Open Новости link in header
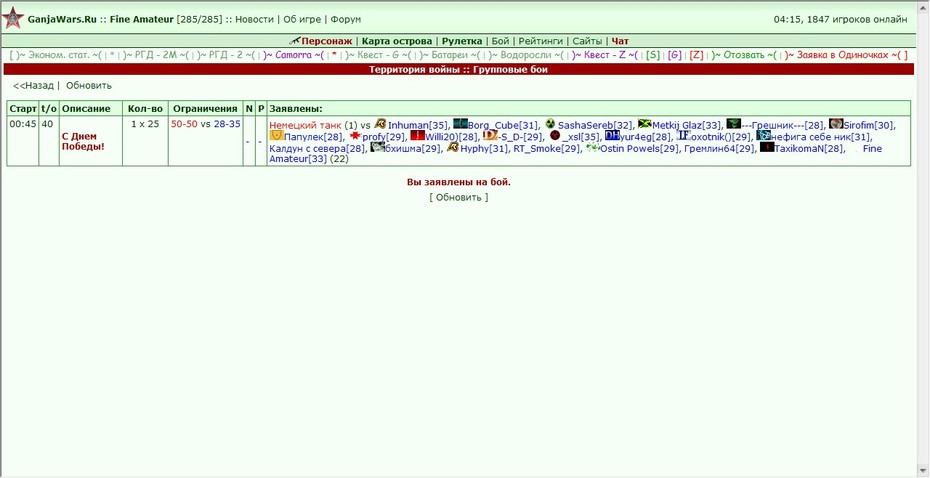 pos(254,20)
